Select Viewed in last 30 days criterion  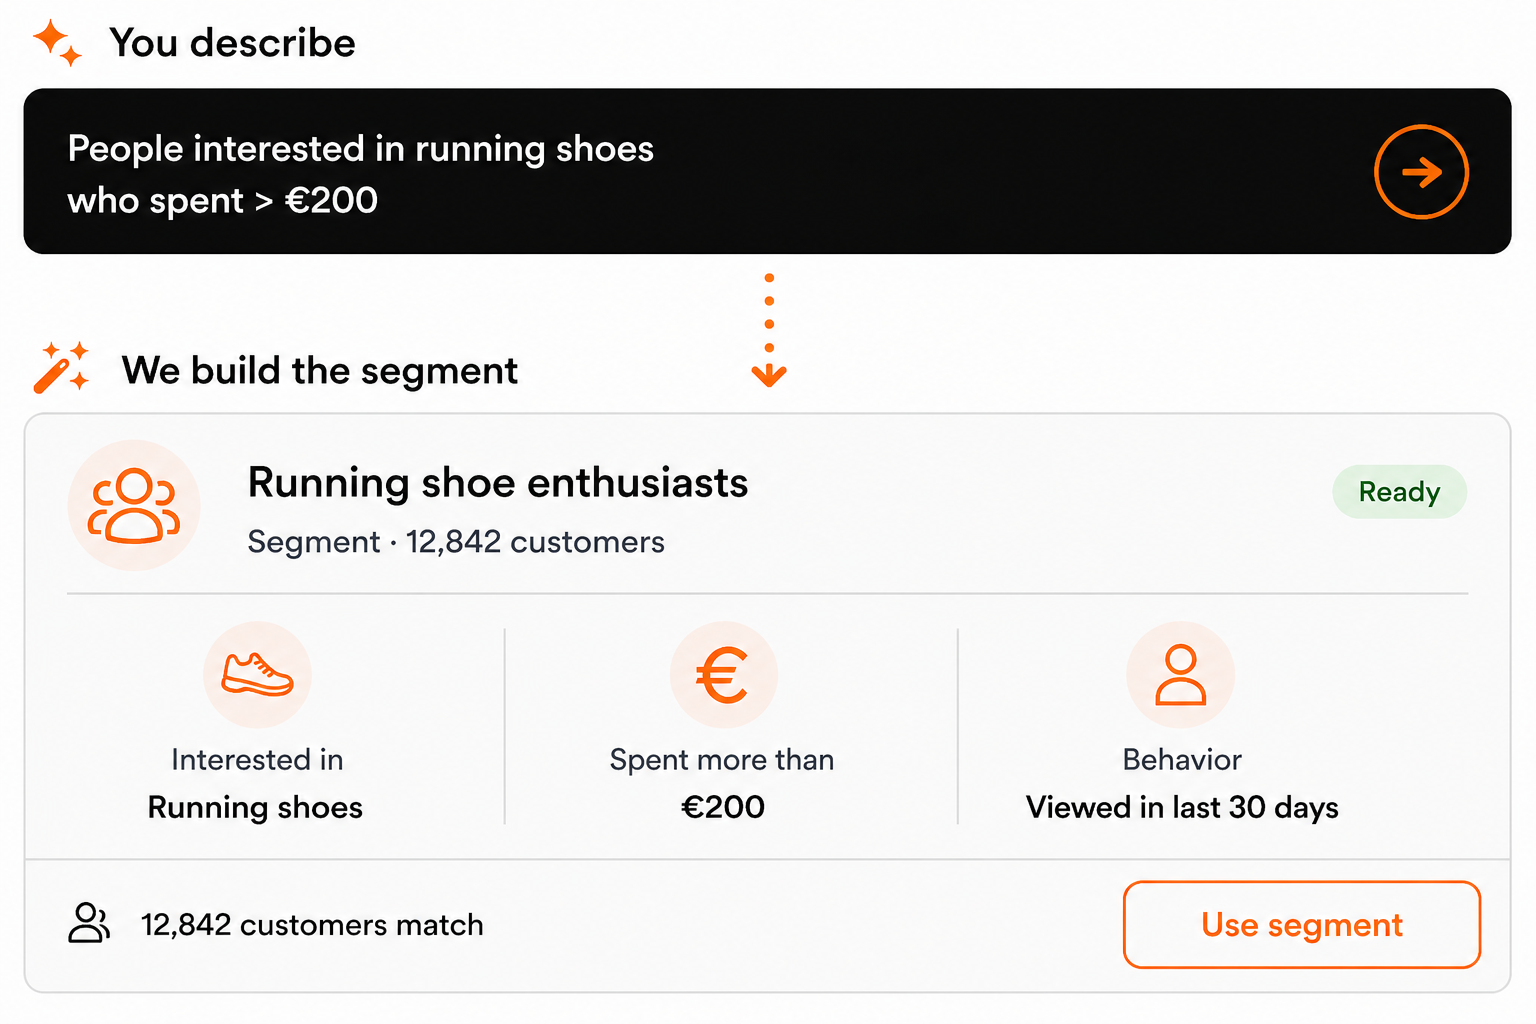(1182, 807)
